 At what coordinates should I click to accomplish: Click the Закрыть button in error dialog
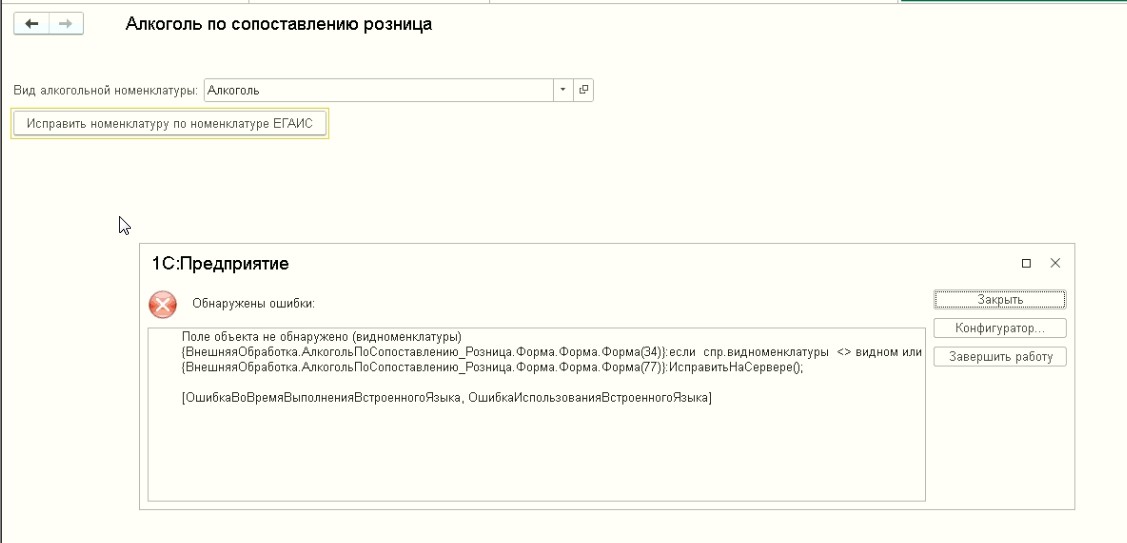pyautogui.click(x=1000, y=299)
